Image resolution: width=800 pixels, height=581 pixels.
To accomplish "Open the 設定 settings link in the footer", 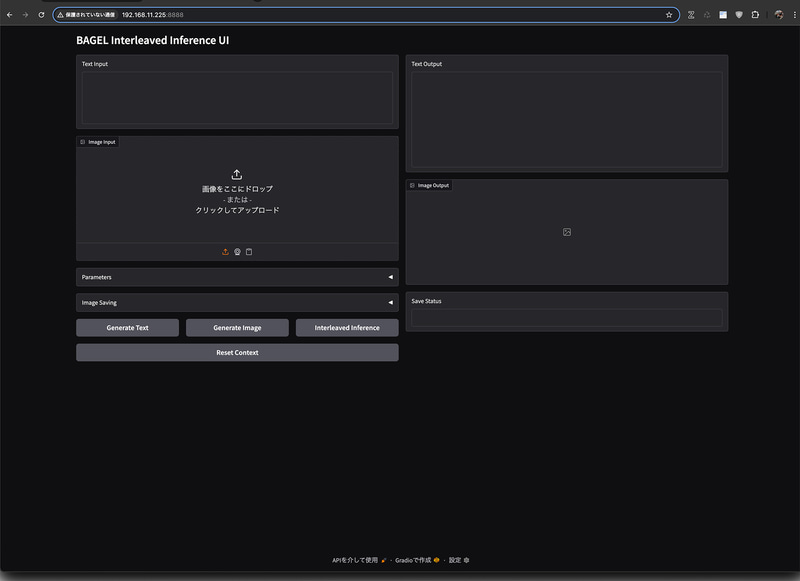I will tap(459, 560).
